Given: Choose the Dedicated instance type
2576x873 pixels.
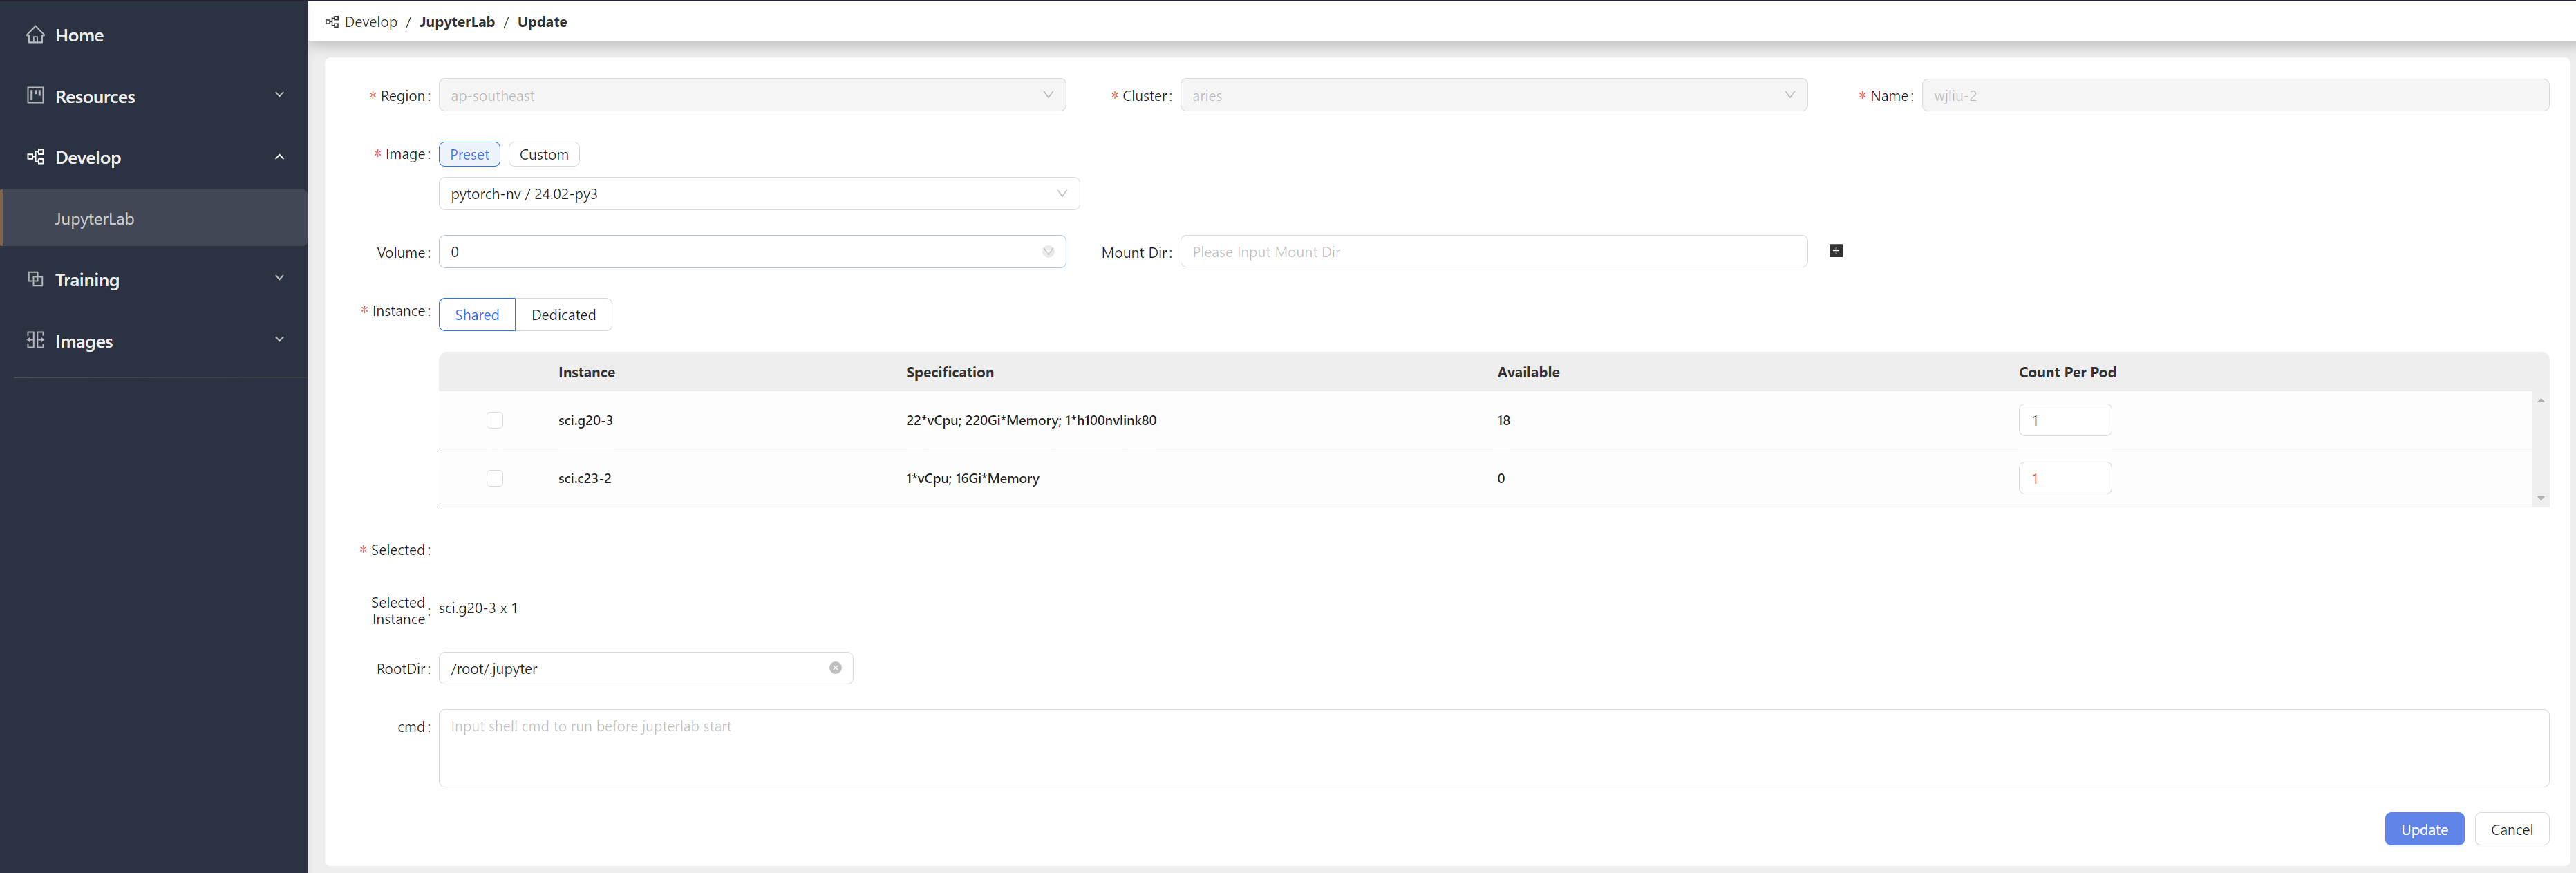Looking at the screenshot, I should pyautogui.click(x=563, y=314).
